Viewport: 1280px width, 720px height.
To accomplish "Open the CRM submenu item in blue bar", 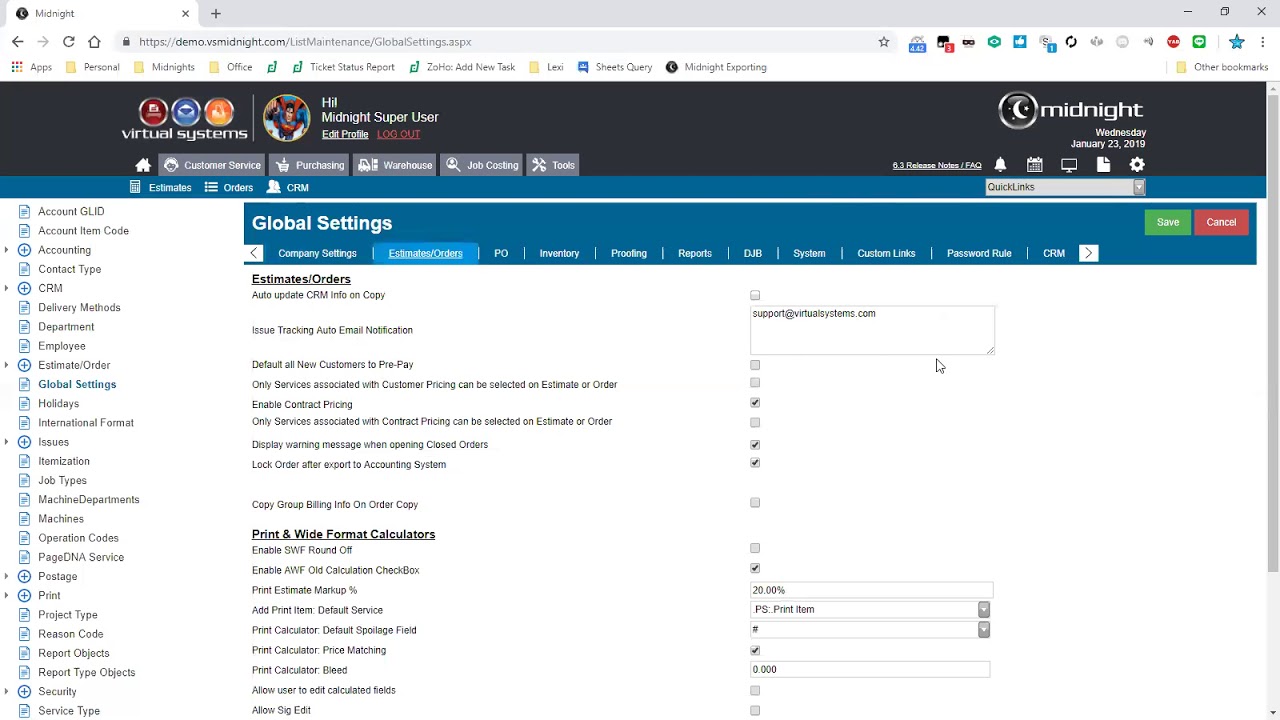I will tap(288, 187).
